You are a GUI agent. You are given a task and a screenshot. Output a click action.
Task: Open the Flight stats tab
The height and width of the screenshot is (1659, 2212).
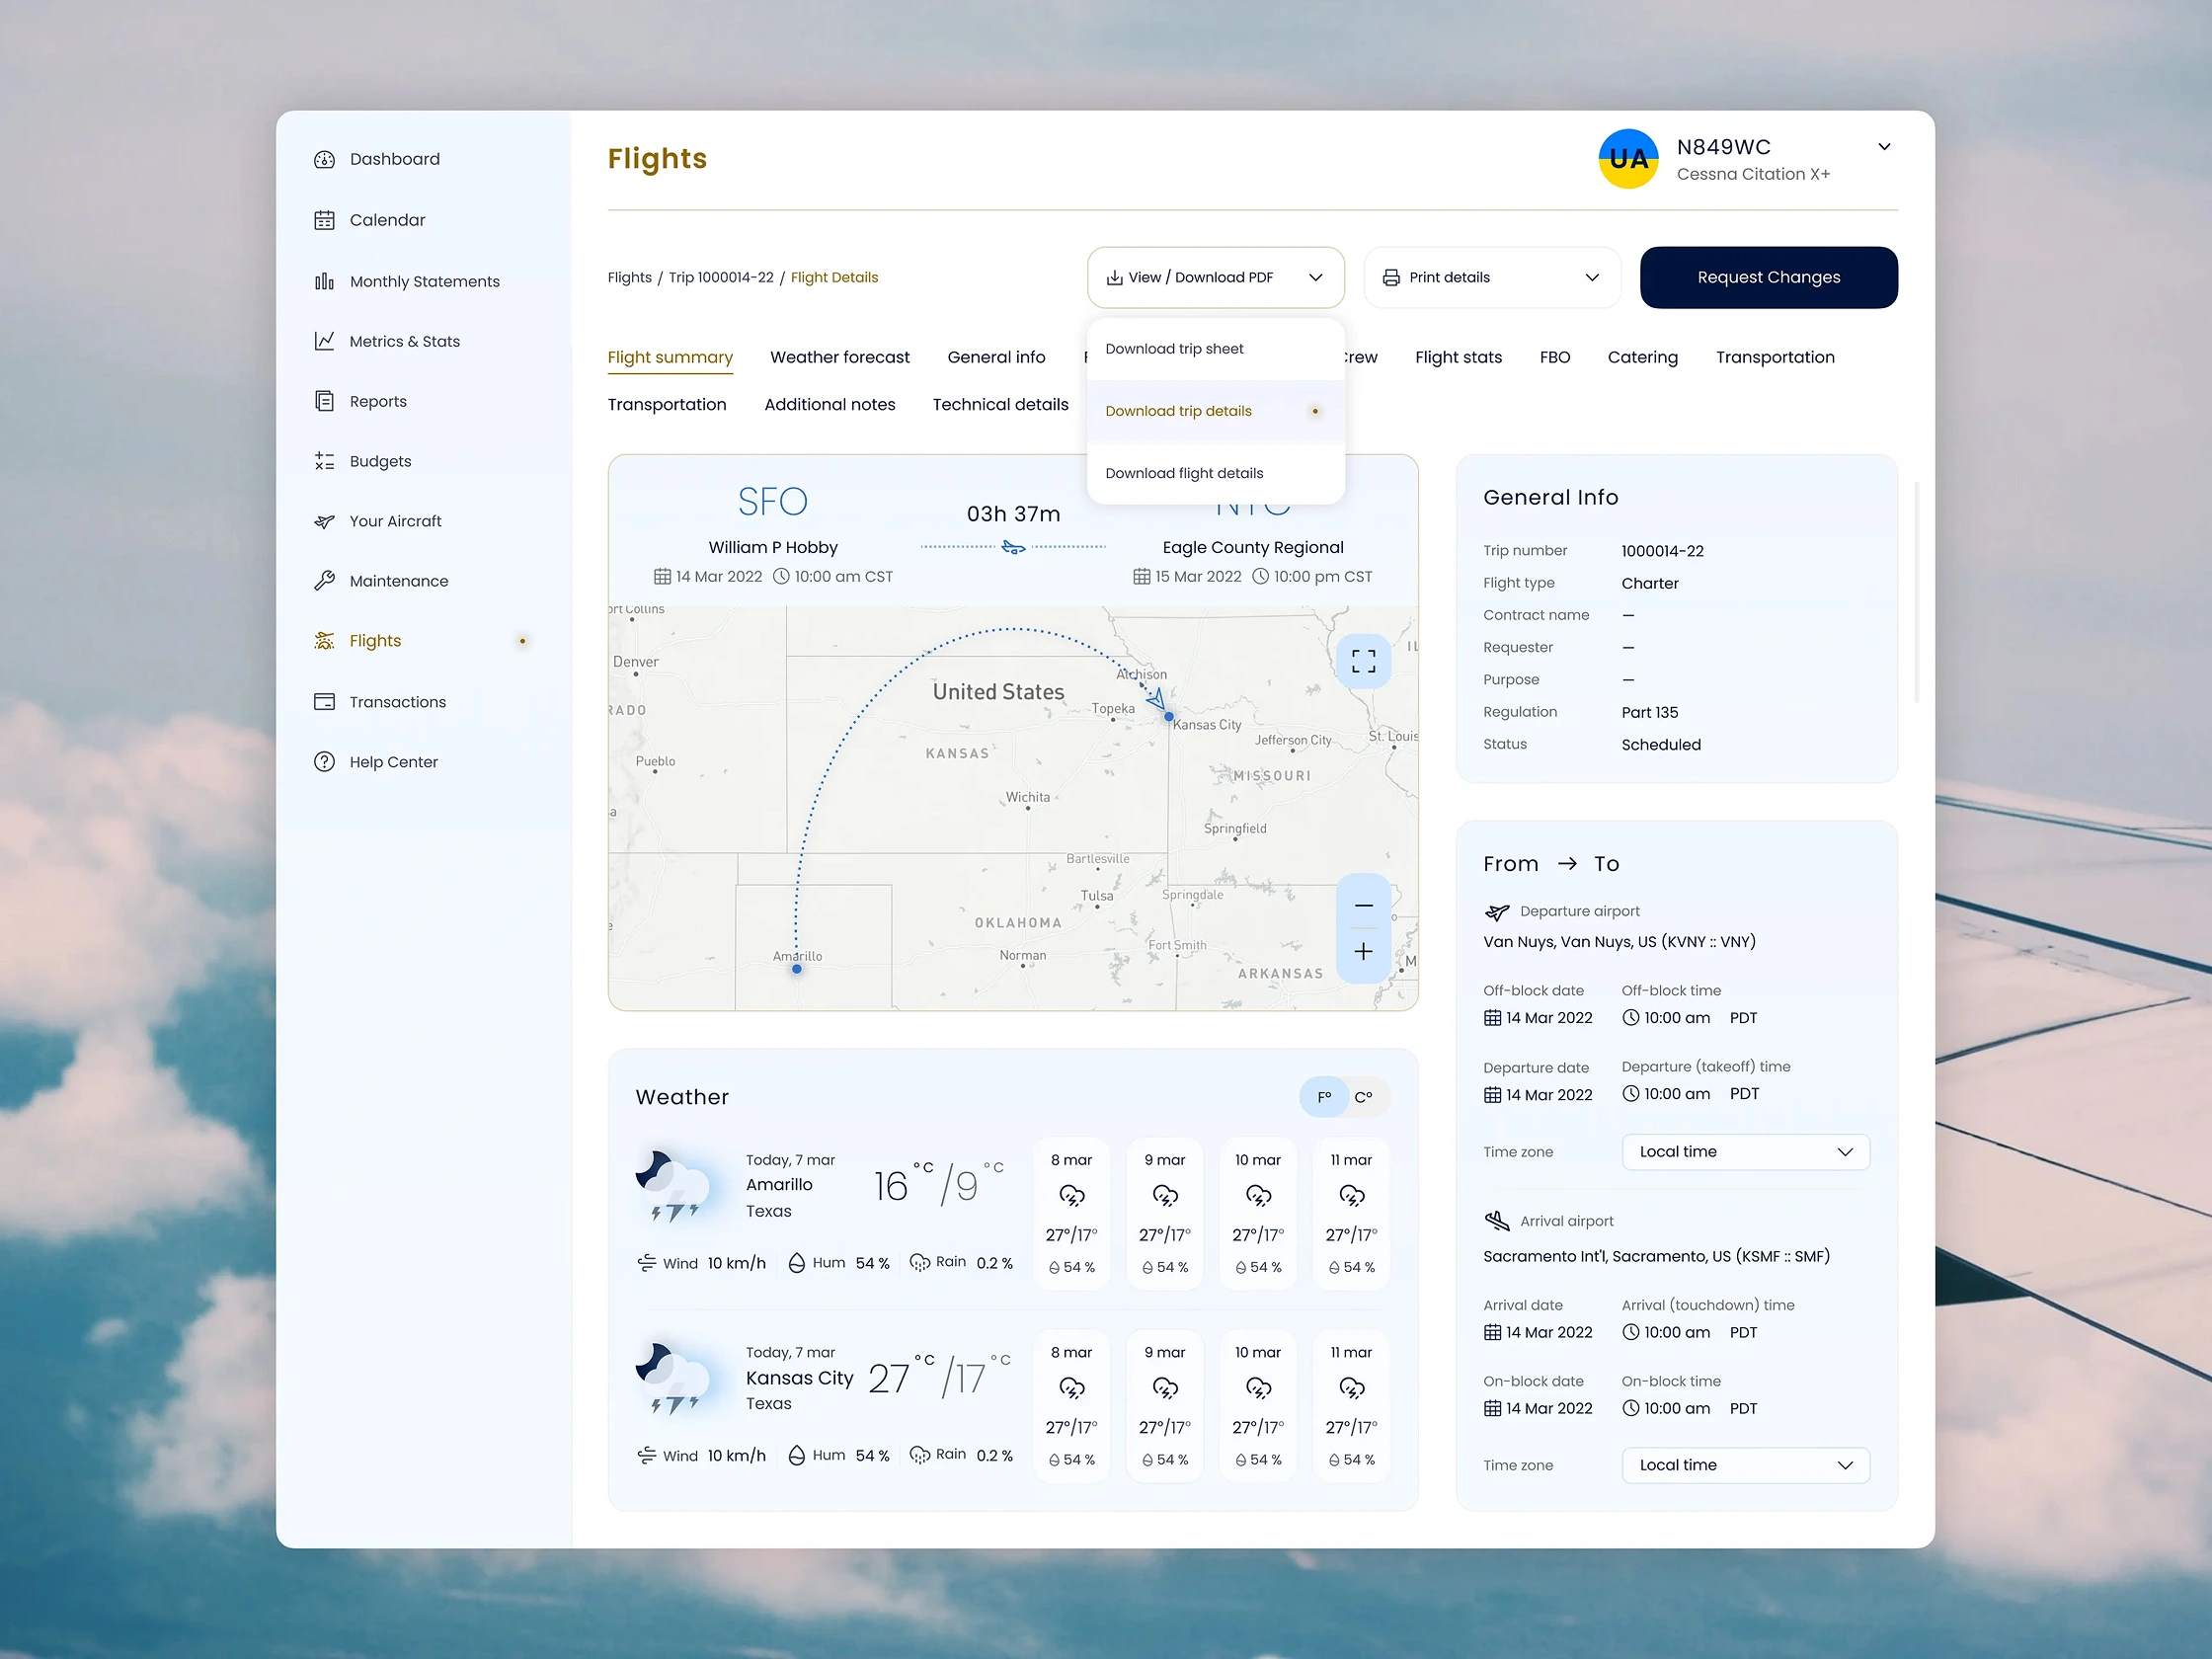point(1458,357)
